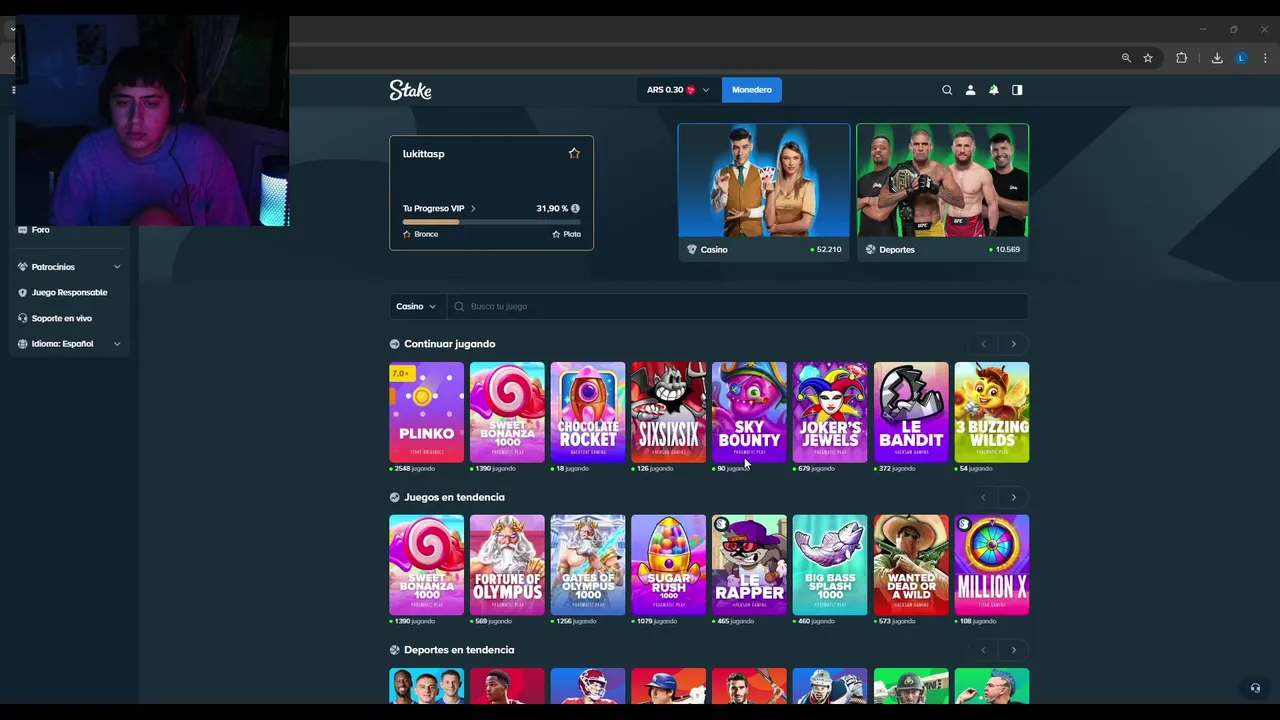Viewport: 1280px width, 720px height.
Task: Open the browser extensions icon
Action: pyautogui.click(x=1181, y=58)
